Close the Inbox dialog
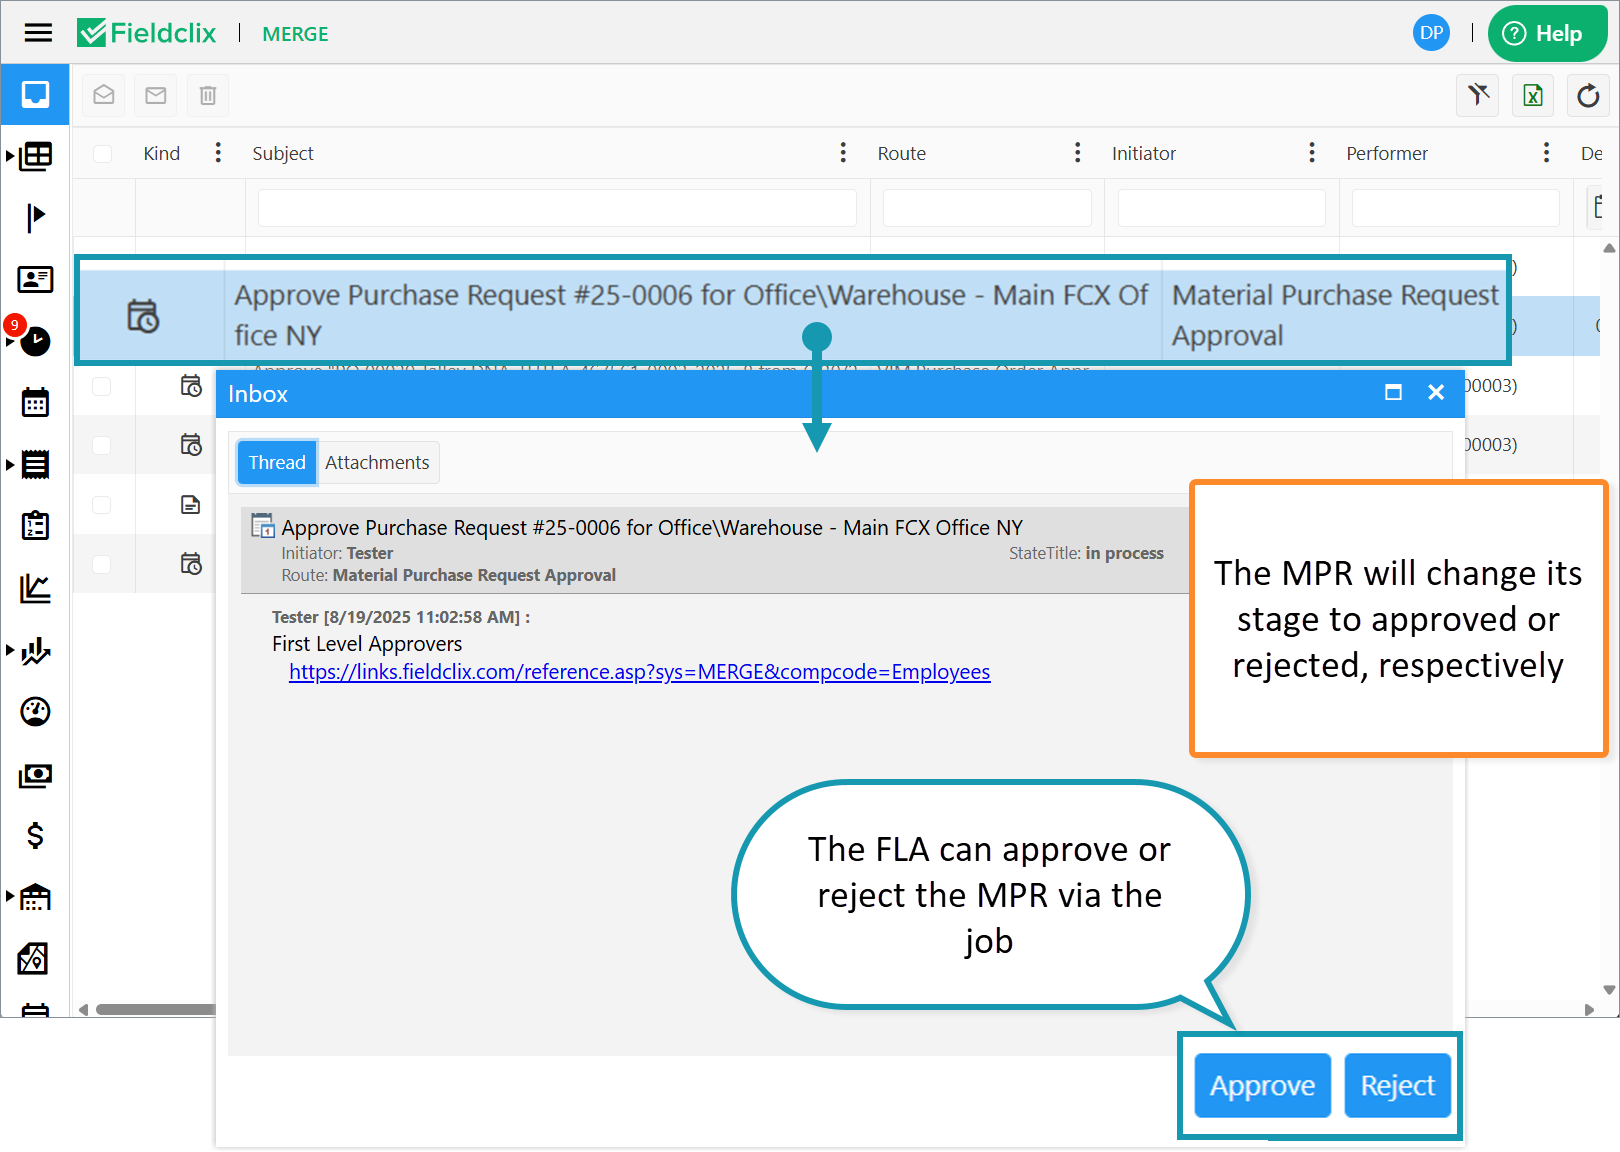The width and height of the screenshot is (1620, 1152). (1436, 393)
